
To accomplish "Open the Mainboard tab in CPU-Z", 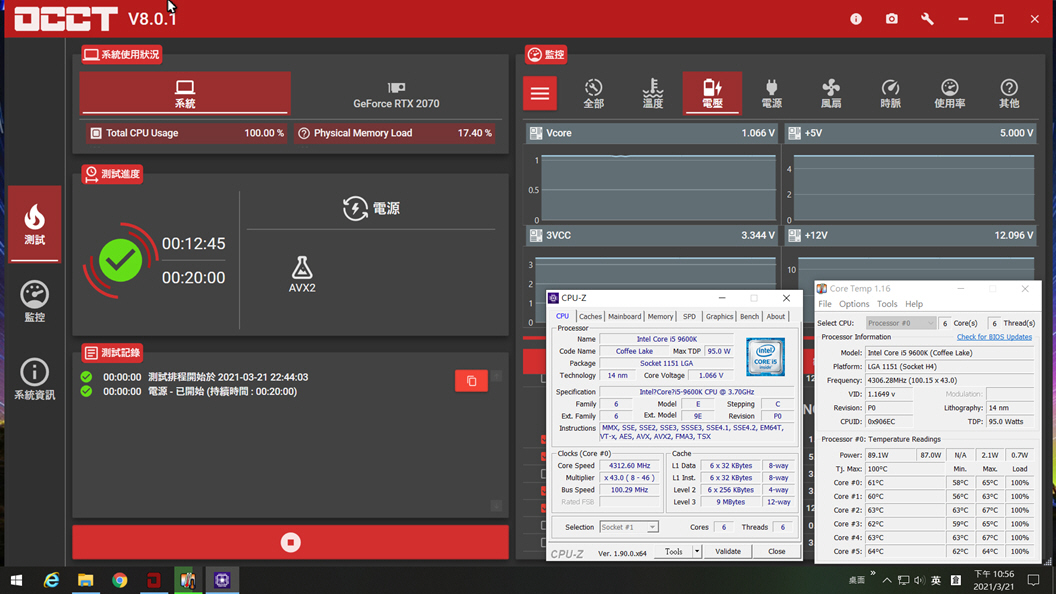I will tap(624, 317).
